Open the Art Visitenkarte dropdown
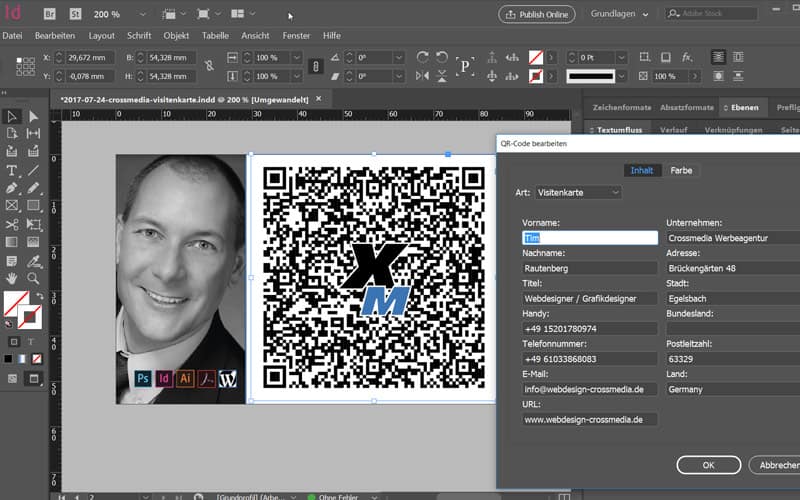The width and height of the screenshot is (800, 500). (578, 192)
